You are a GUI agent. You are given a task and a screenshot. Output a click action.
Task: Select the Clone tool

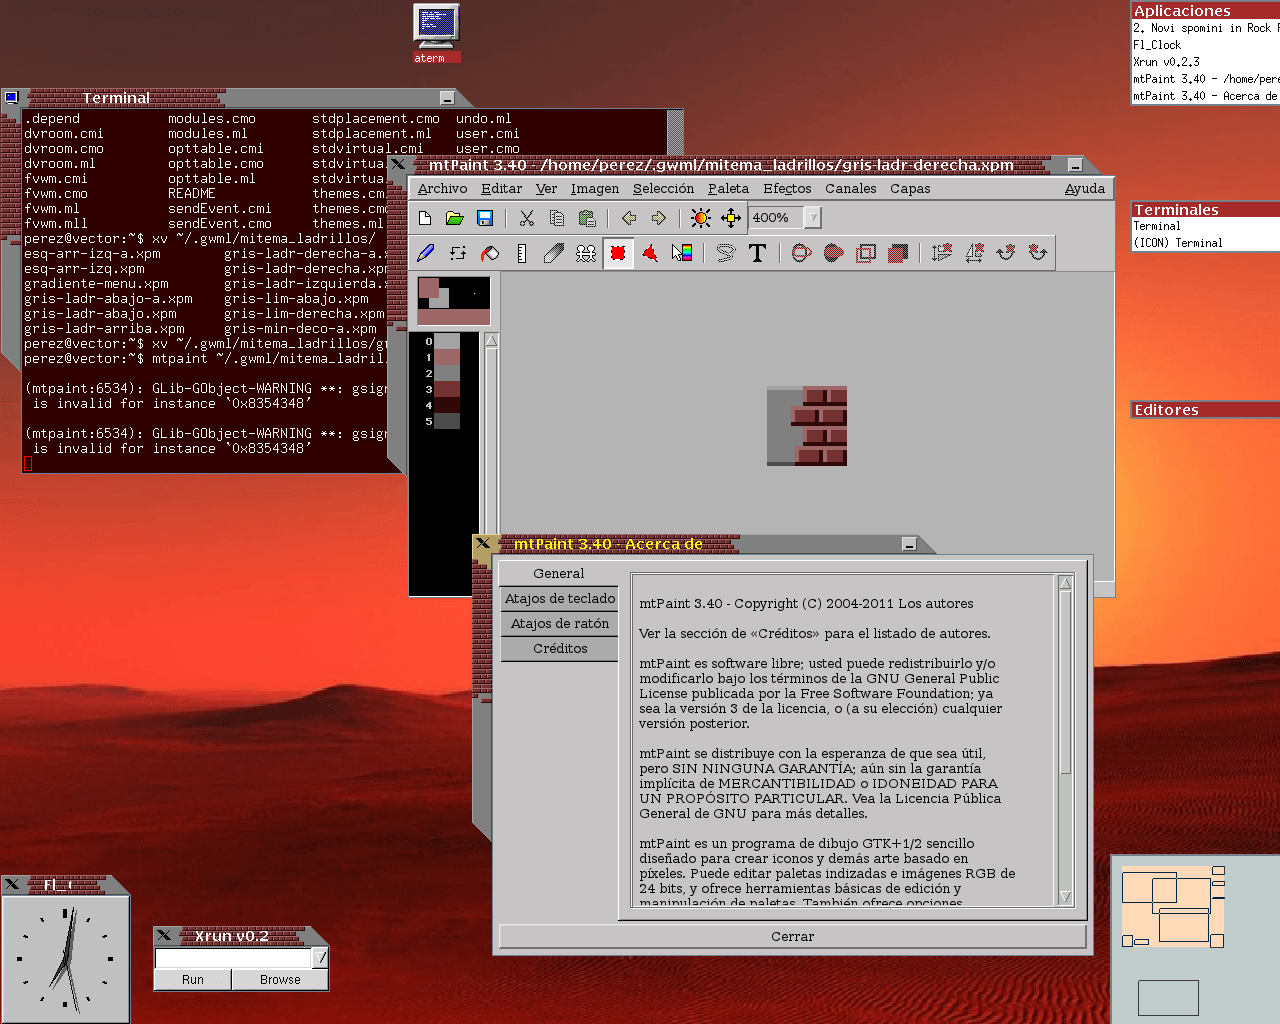pos(586,254)
